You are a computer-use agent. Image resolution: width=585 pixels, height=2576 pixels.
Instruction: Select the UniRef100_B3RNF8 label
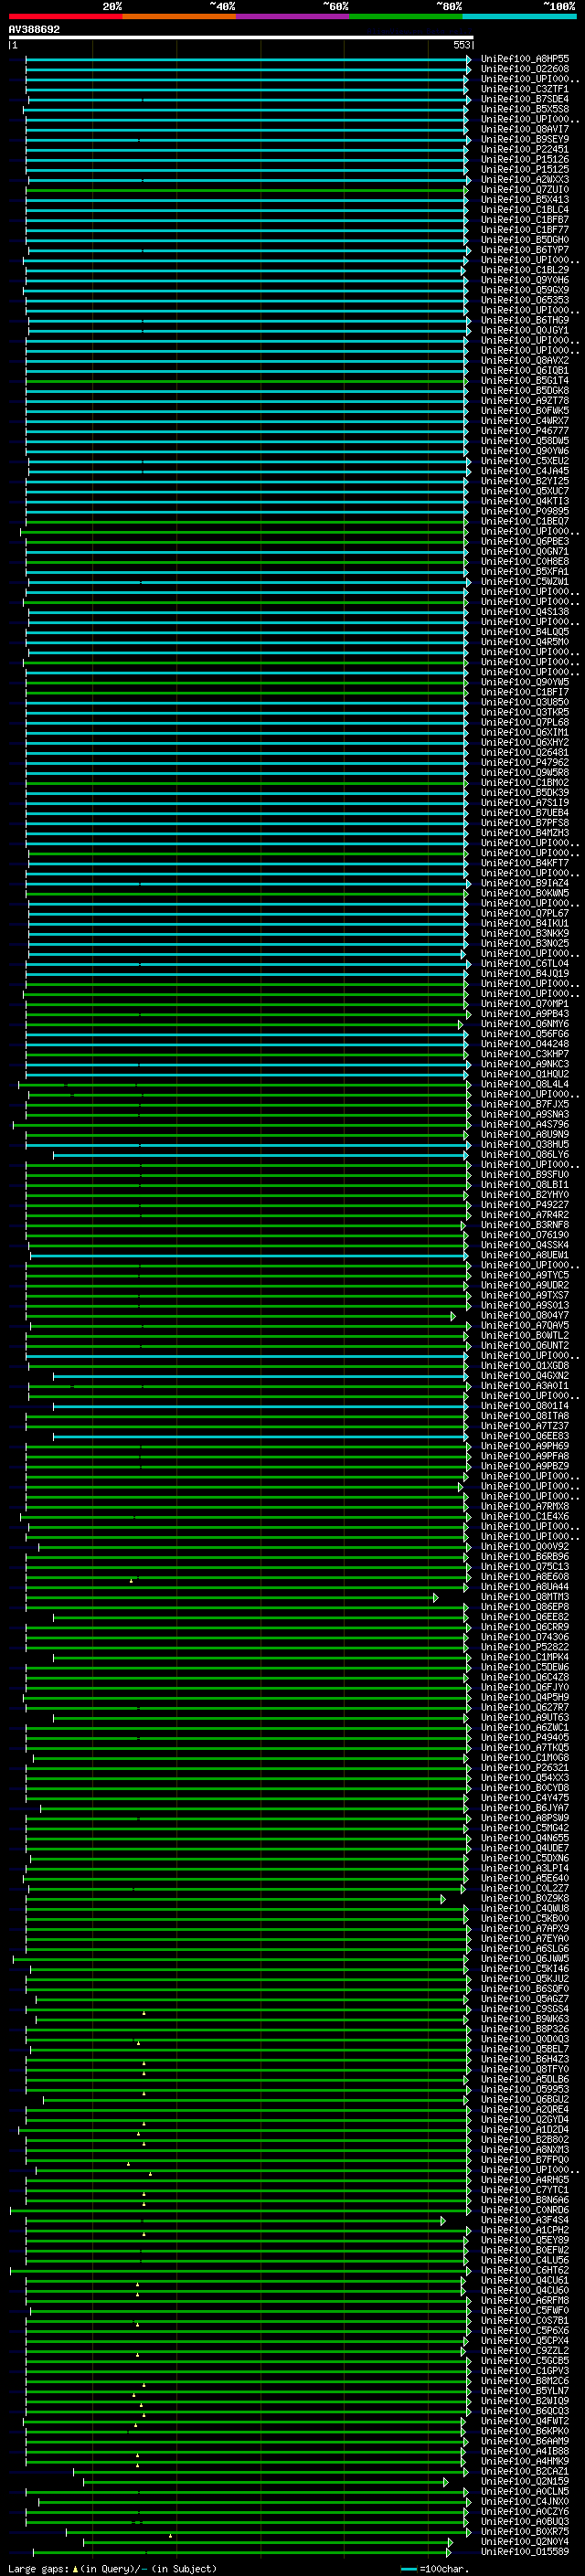[525, 1225]
